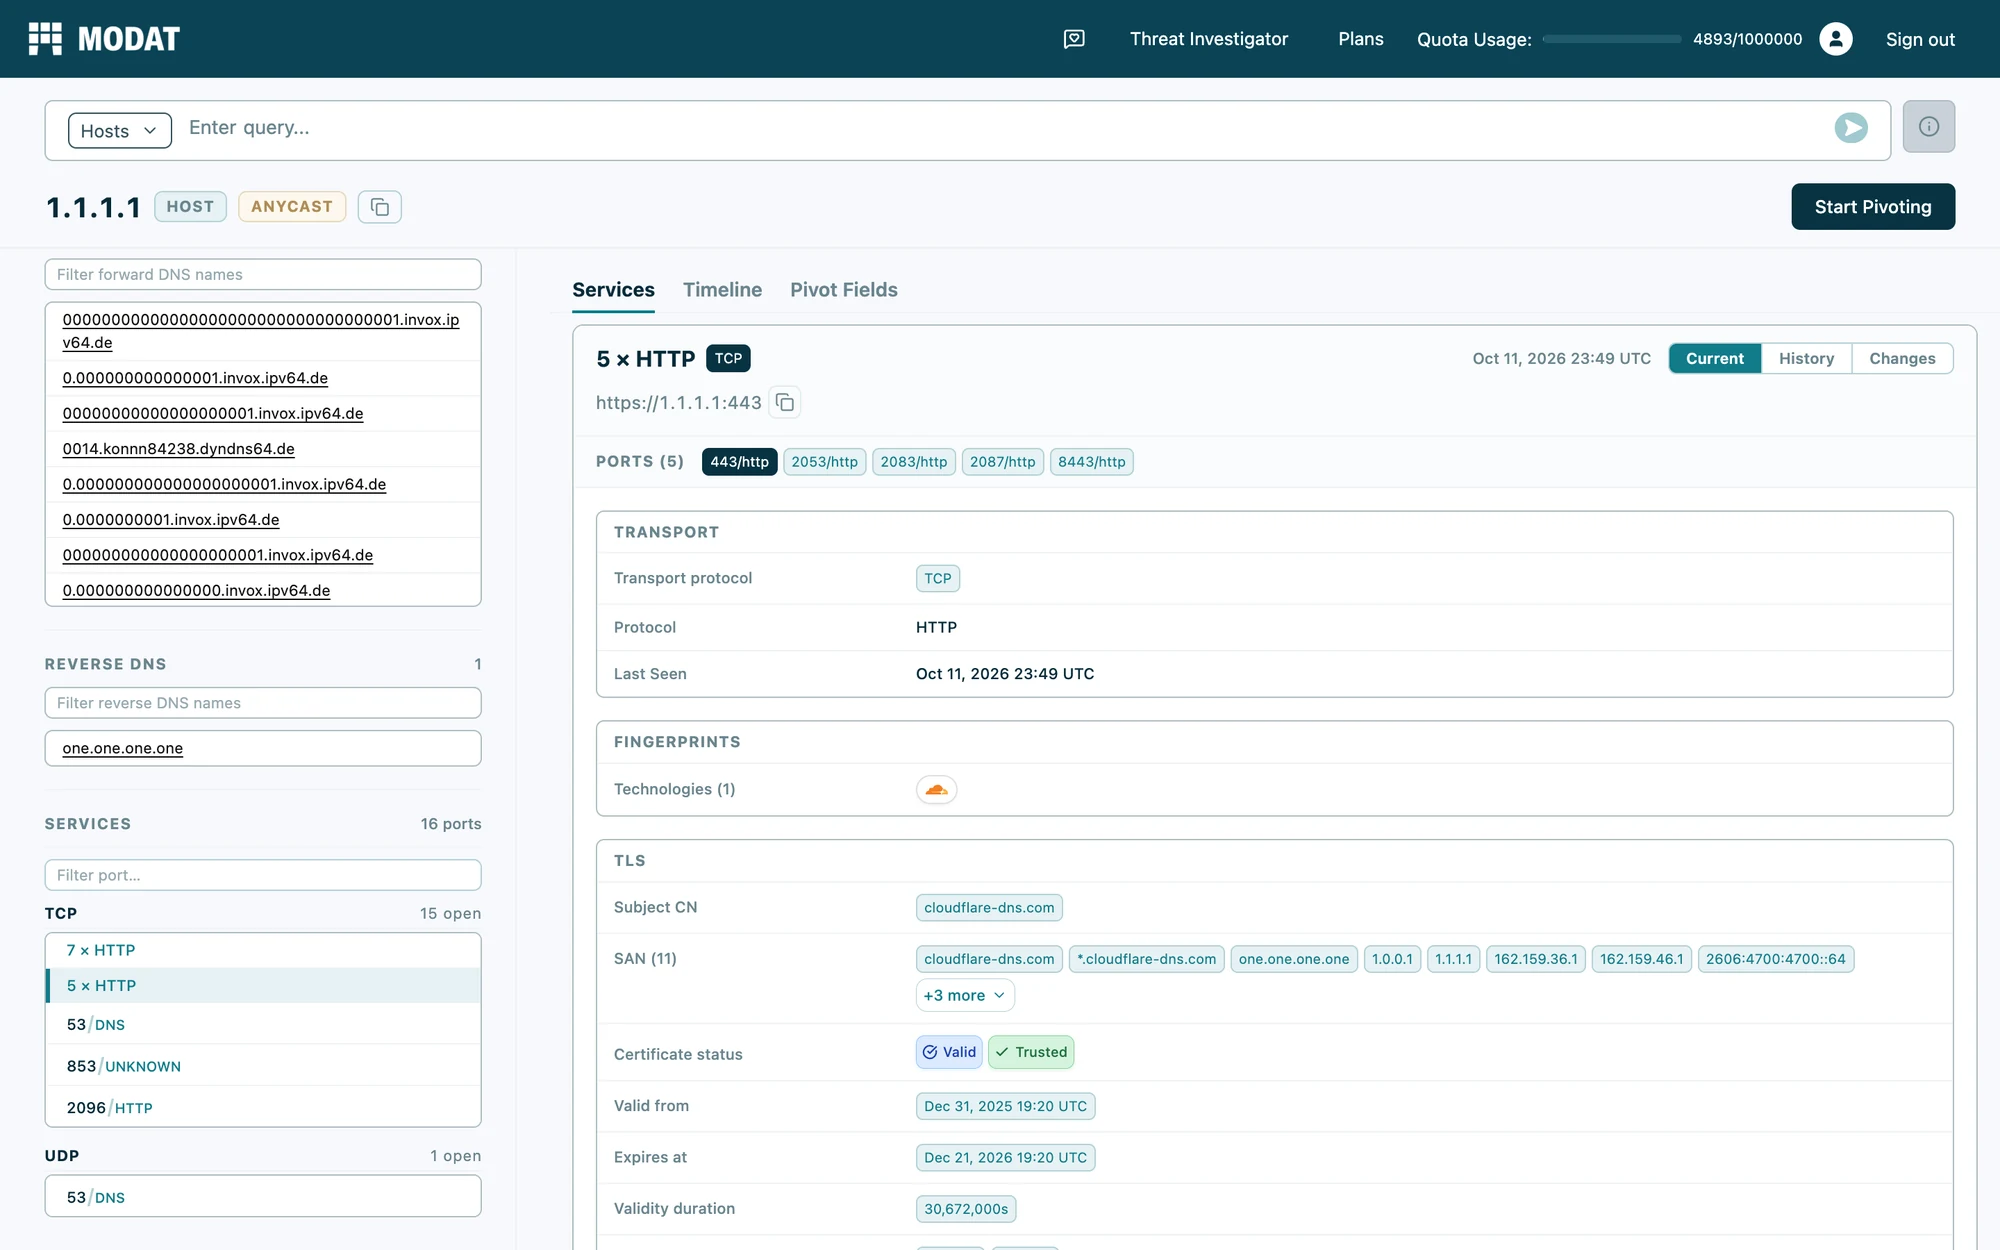2000x1250 pixels.
Task: Click the cloudflare-dns.com Subject CN chip
Action: coord(989,908)
